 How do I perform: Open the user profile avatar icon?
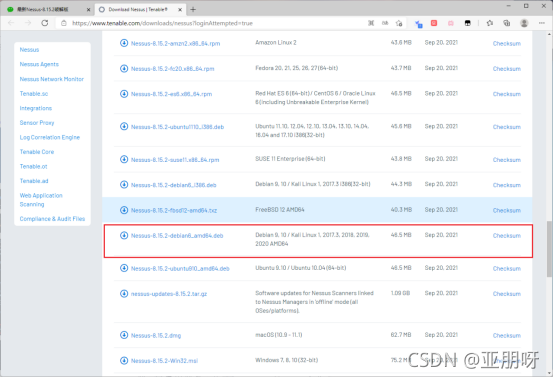click(x=524, y=23)
